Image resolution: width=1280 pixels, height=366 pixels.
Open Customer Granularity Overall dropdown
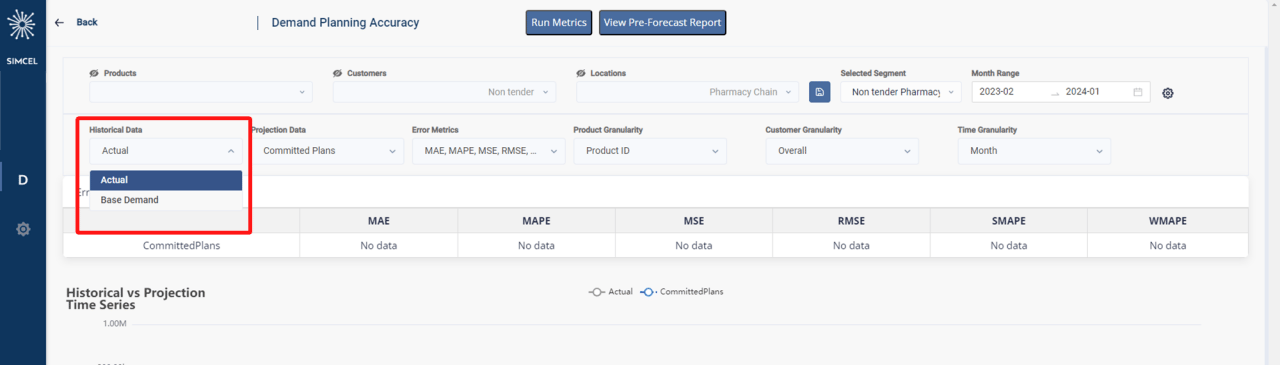(x=842, y=151)
